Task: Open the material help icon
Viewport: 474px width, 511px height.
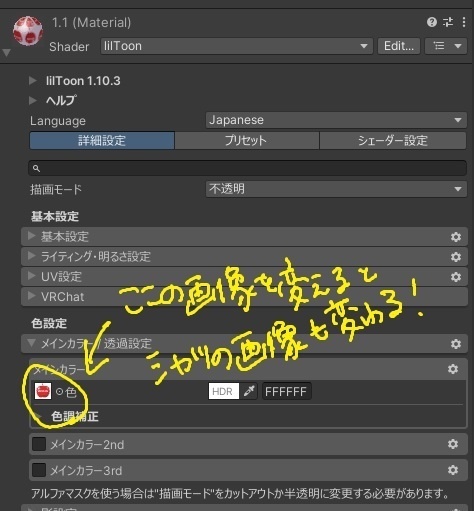Action: click(x=432, y=22)
